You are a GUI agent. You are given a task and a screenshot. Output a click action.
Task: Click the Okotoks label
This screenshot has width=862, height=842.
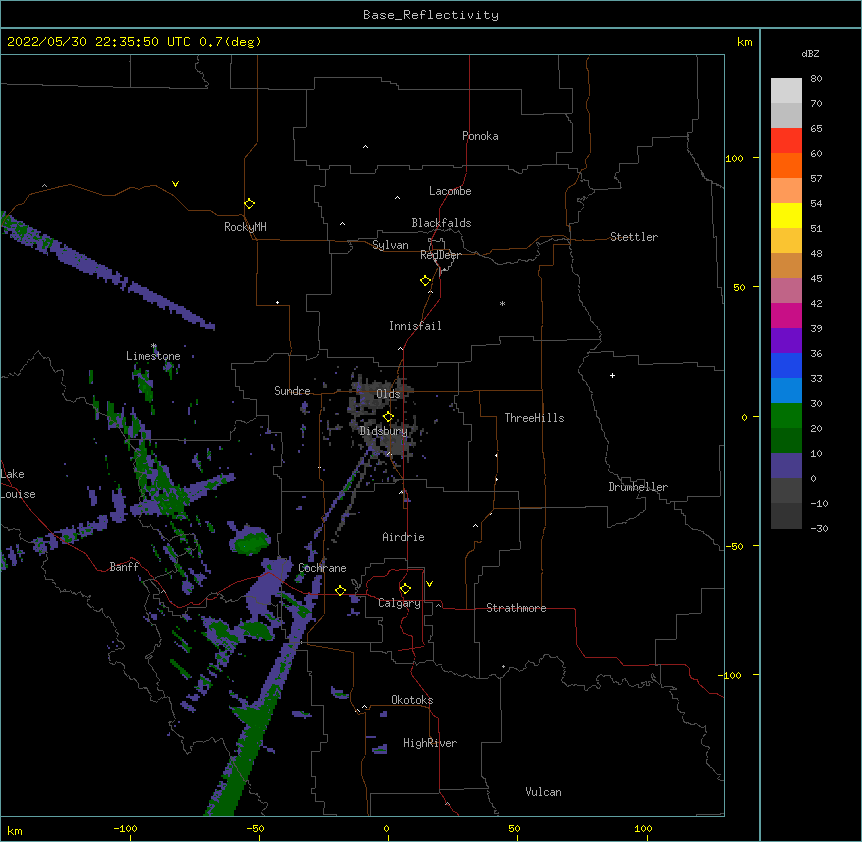412,700
